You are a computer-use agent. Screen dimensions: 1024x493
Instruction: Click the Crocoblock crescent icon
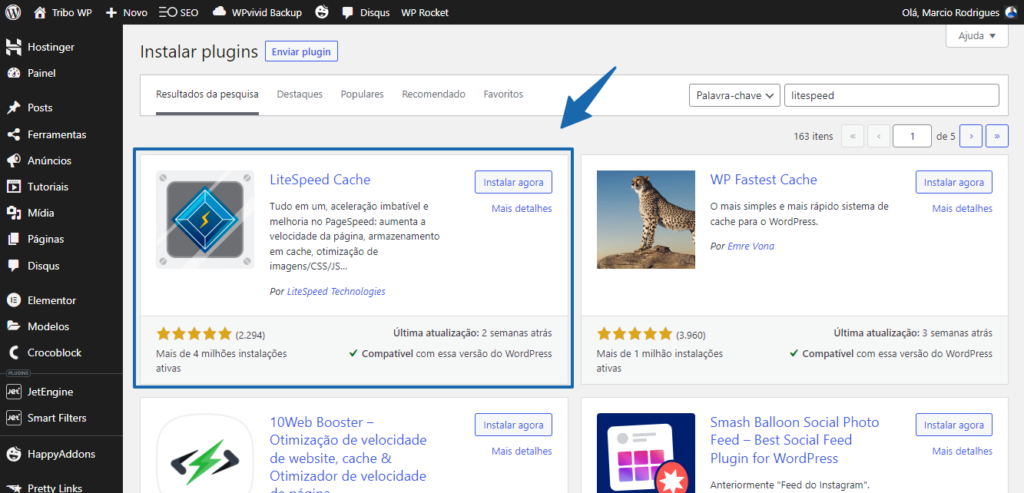tap(14, 353)
